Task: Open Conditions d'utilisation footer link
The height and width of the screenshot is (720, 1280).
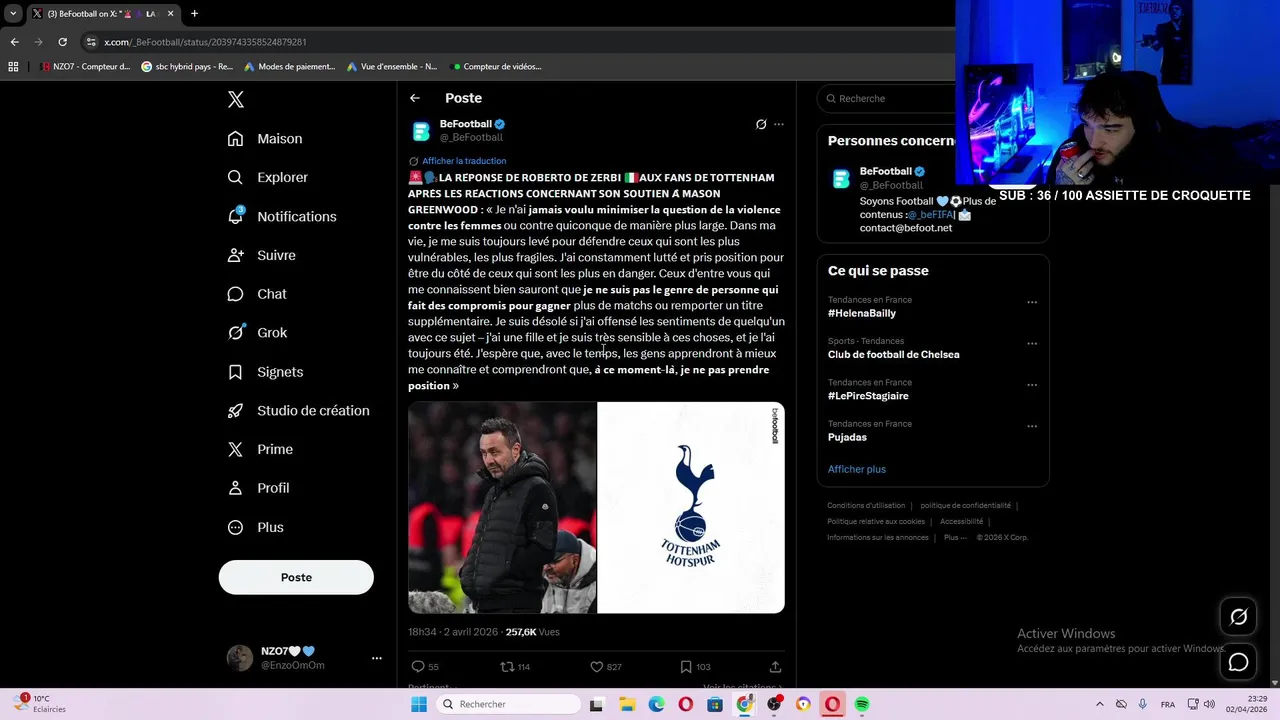Action: 866,506
